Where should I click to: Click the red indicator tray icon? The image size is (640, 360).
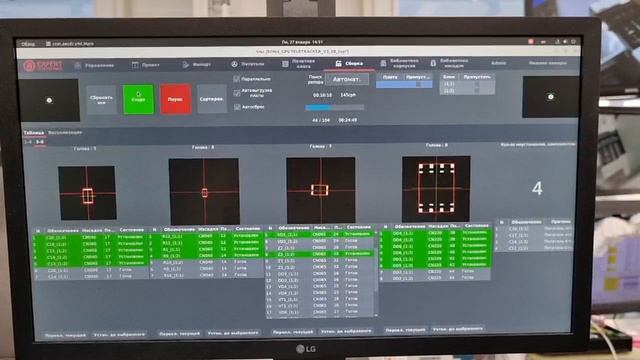(531, 41)
